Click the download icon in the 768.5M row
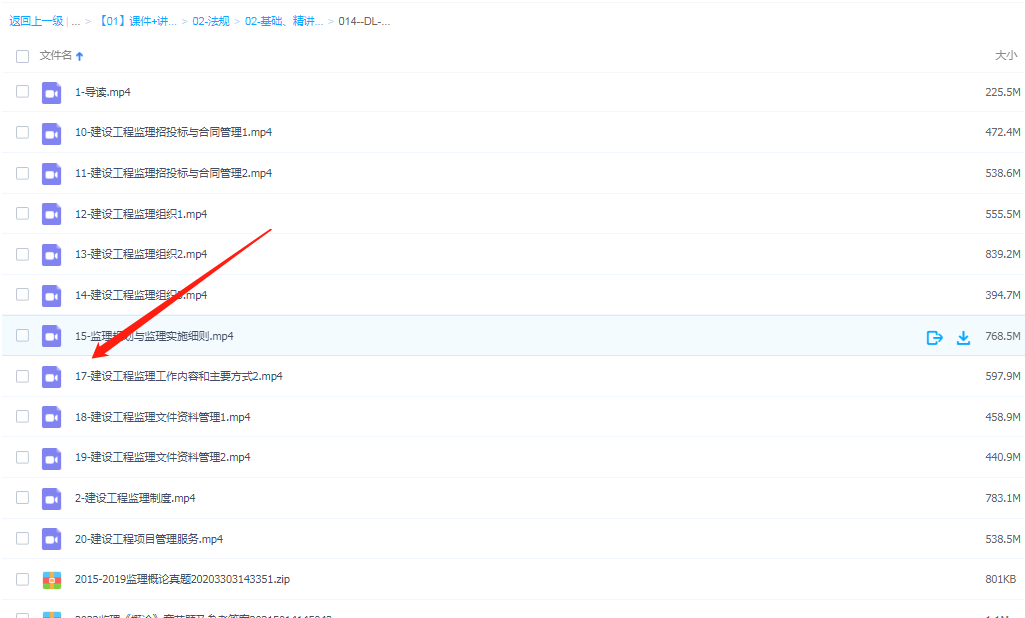The width and height of the screenshot is (1025, 618). [963, 337]
